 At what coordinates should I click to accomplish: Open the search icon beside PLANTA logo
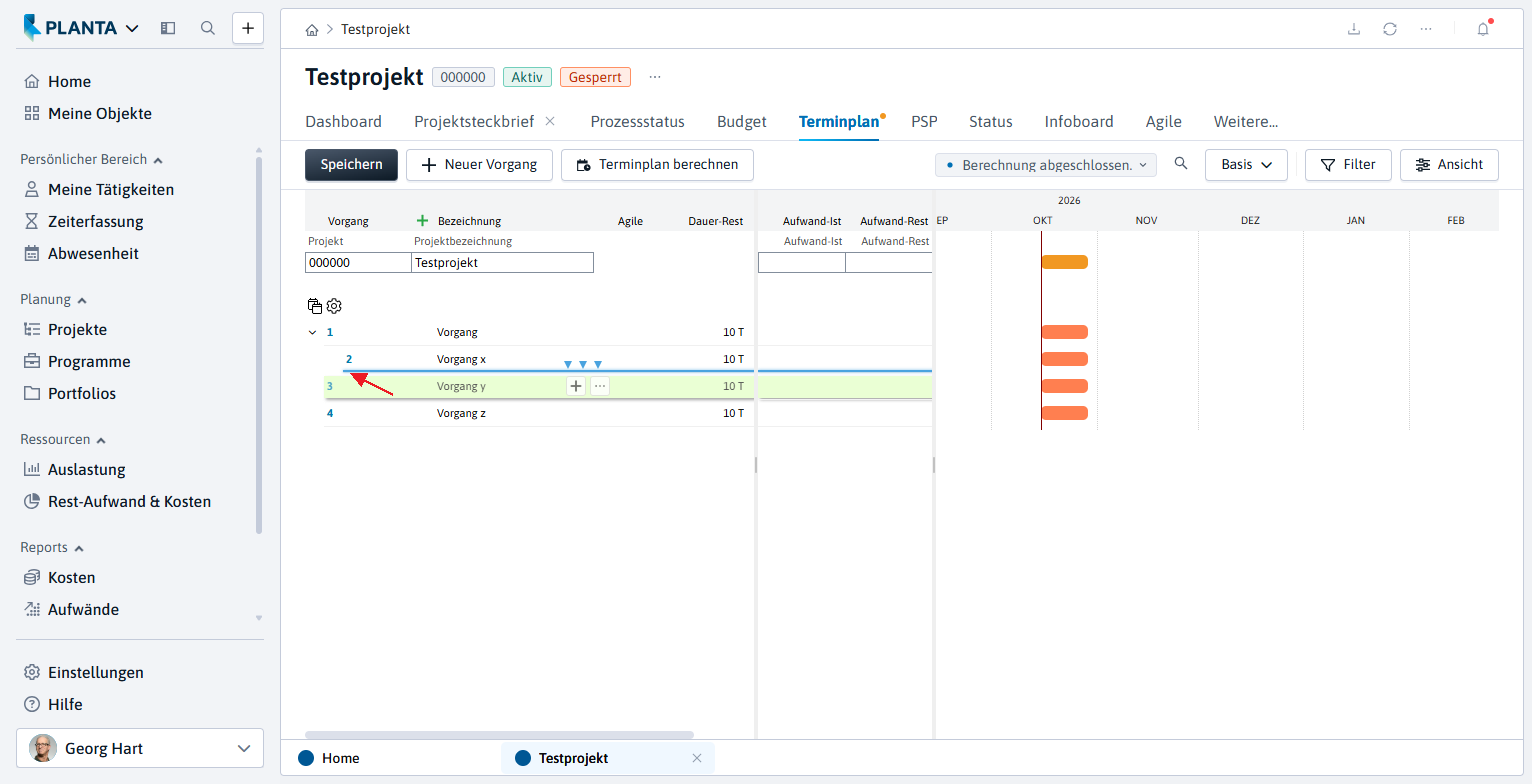(x=208, y=28)
